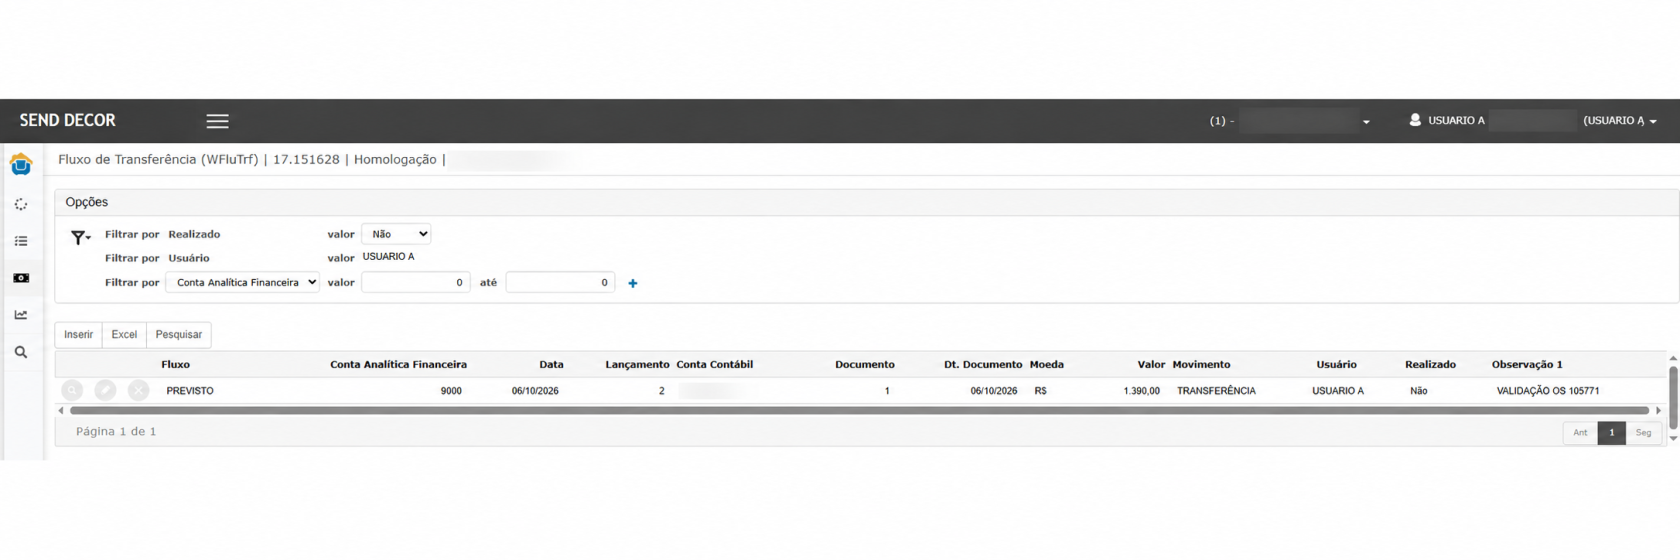1680x560 pixels.
Task: Focus the filter até input field
Action: coord(560,283)
